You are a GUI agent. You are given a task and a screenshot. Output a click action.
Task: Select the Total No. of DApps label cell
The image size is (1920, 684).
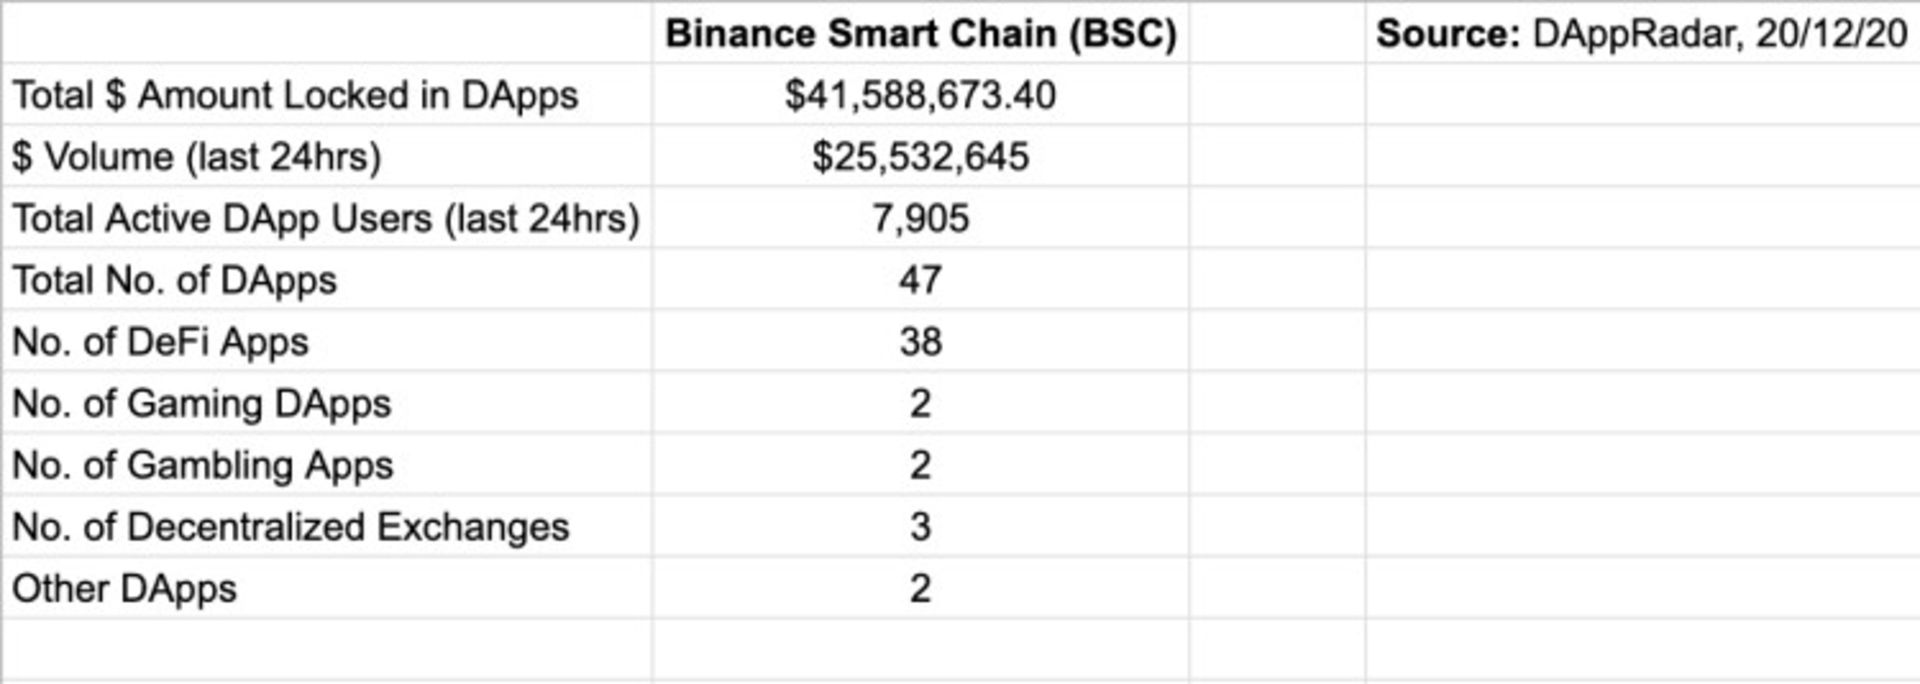pyautogui.click(x=175, y=281)
